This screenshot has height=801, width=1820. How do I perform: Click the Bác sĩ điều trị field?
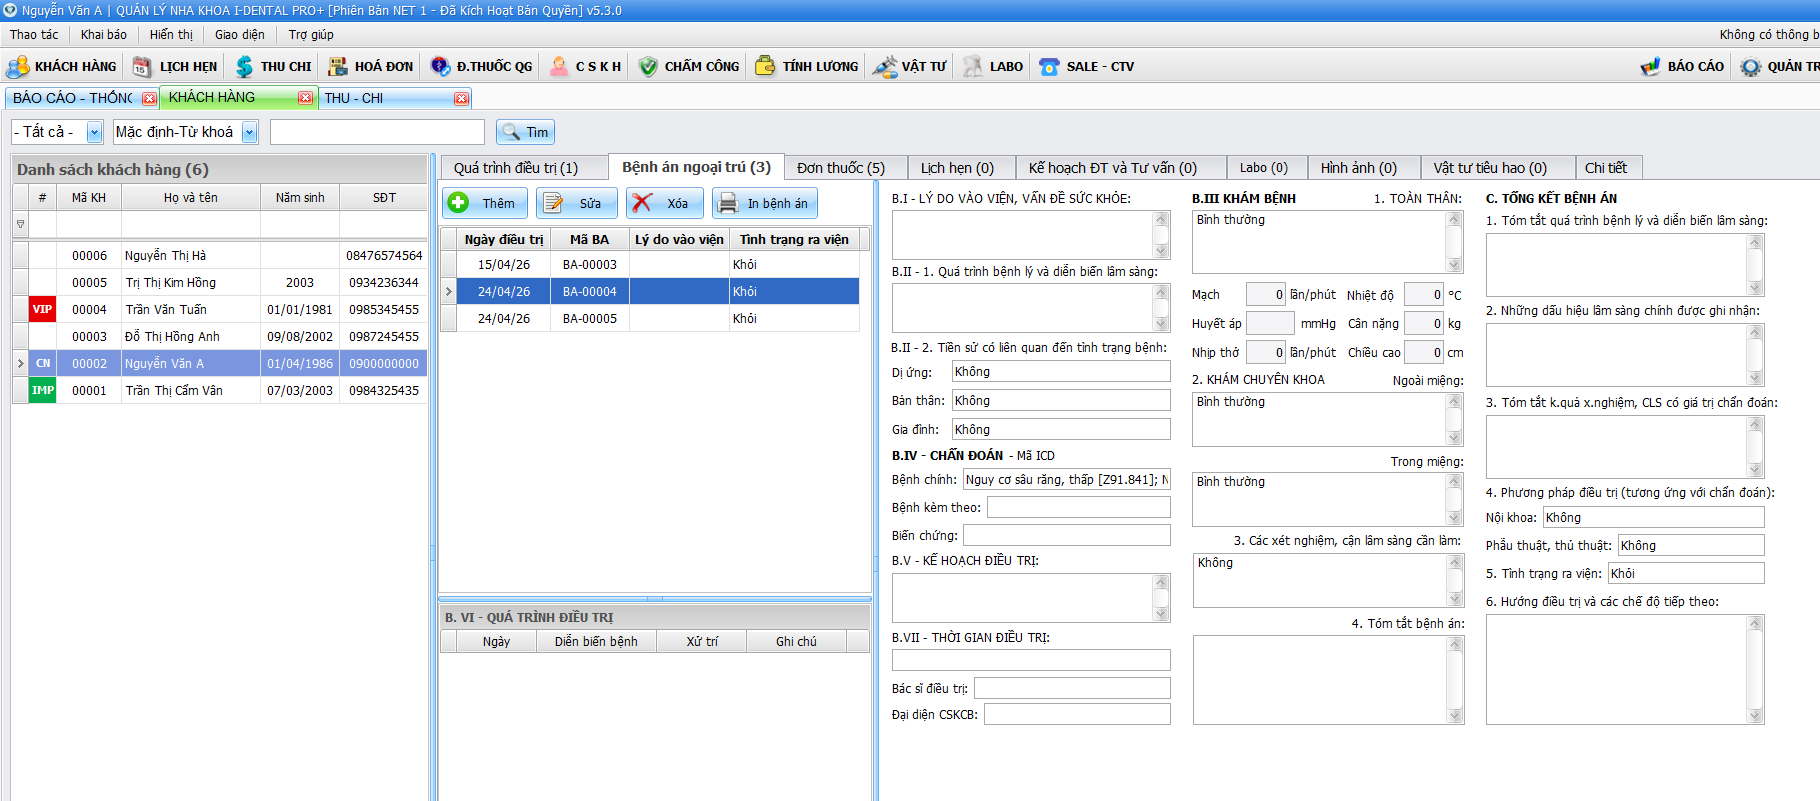click(1072, 689)
